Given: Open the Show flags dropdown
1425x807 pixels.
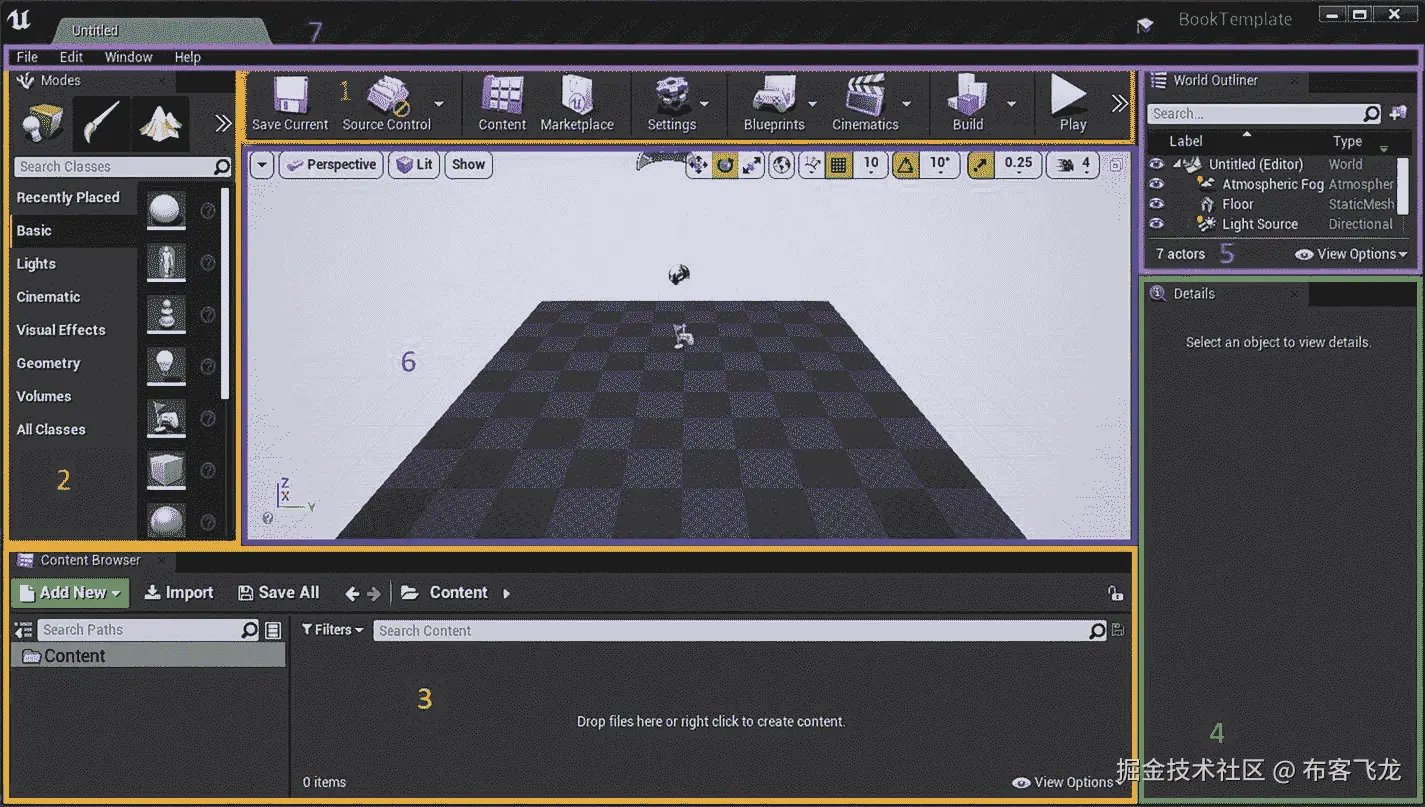Looking at the screenshot, I should [x=468, y=165].
